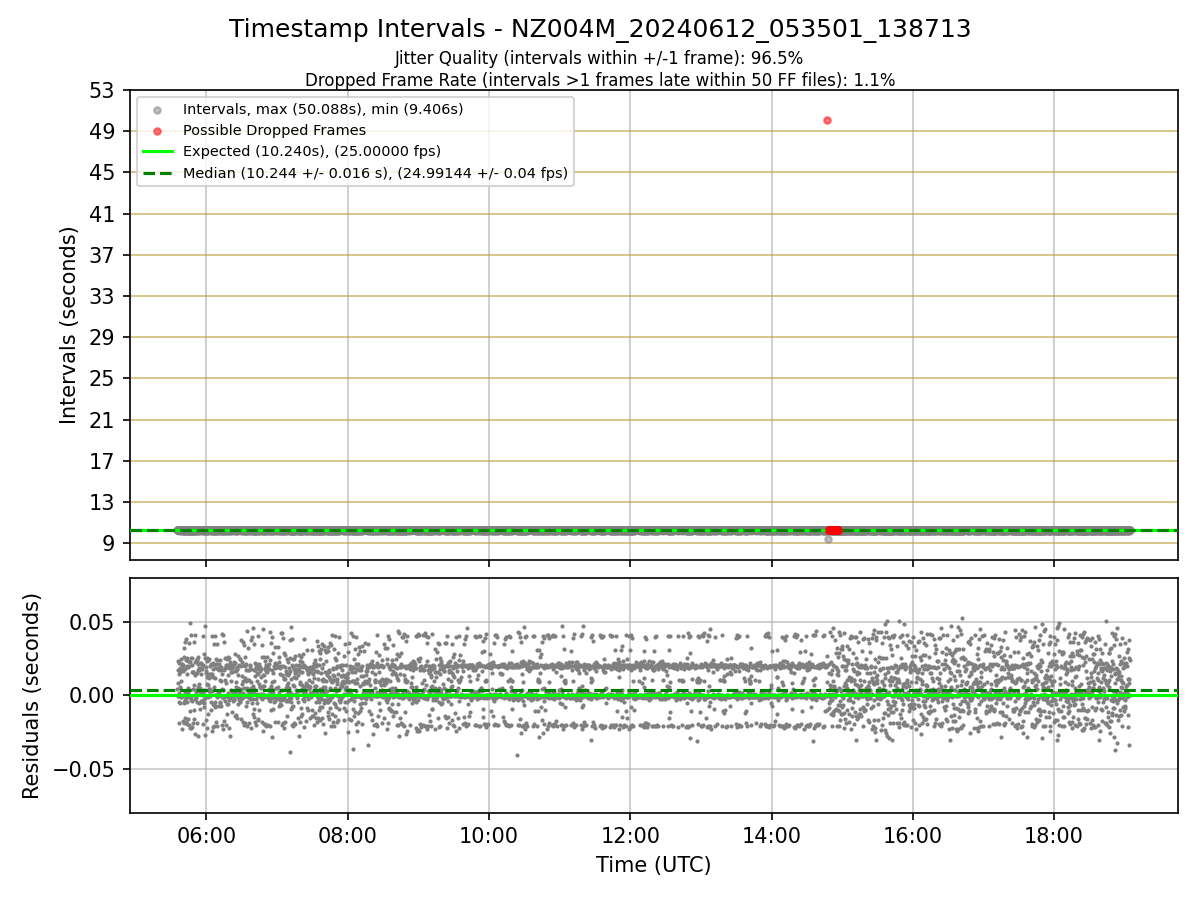Click the 18:00 x-axis tick label
Image resolution: width=1200 pixels, height=900 pixels.
[x=1054, y=836]
